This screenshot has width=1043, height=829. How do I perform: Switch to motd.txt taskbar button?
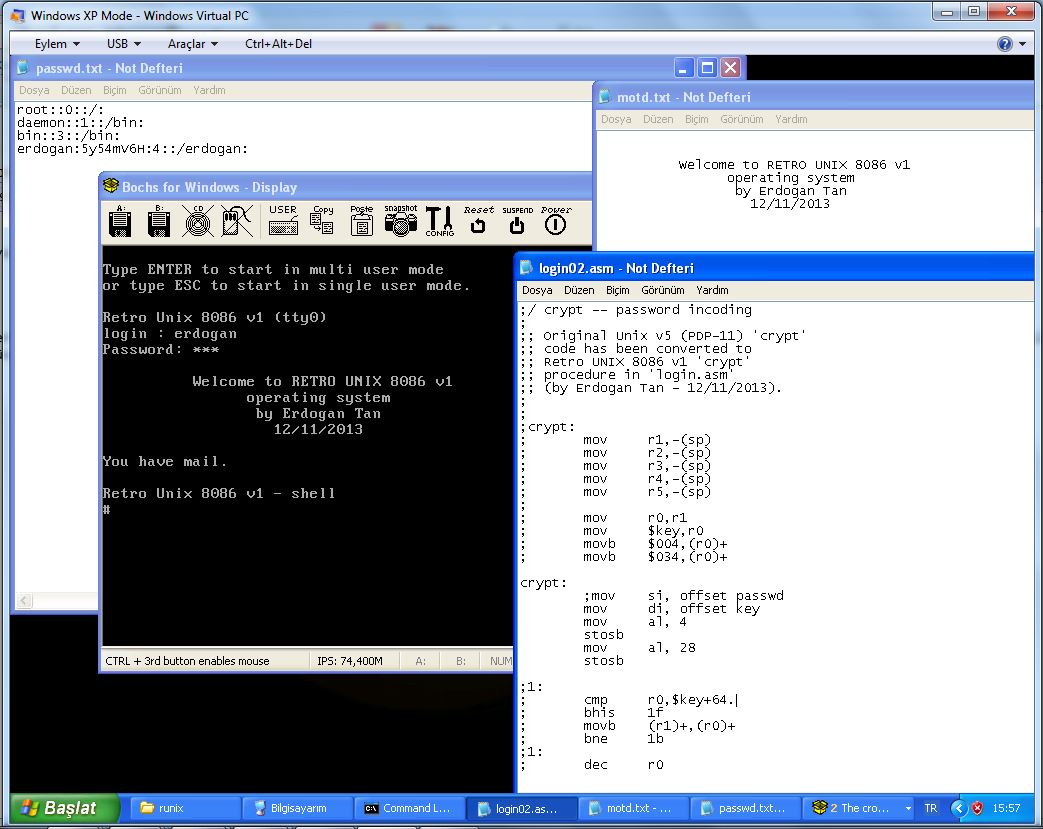click(633, 808)
